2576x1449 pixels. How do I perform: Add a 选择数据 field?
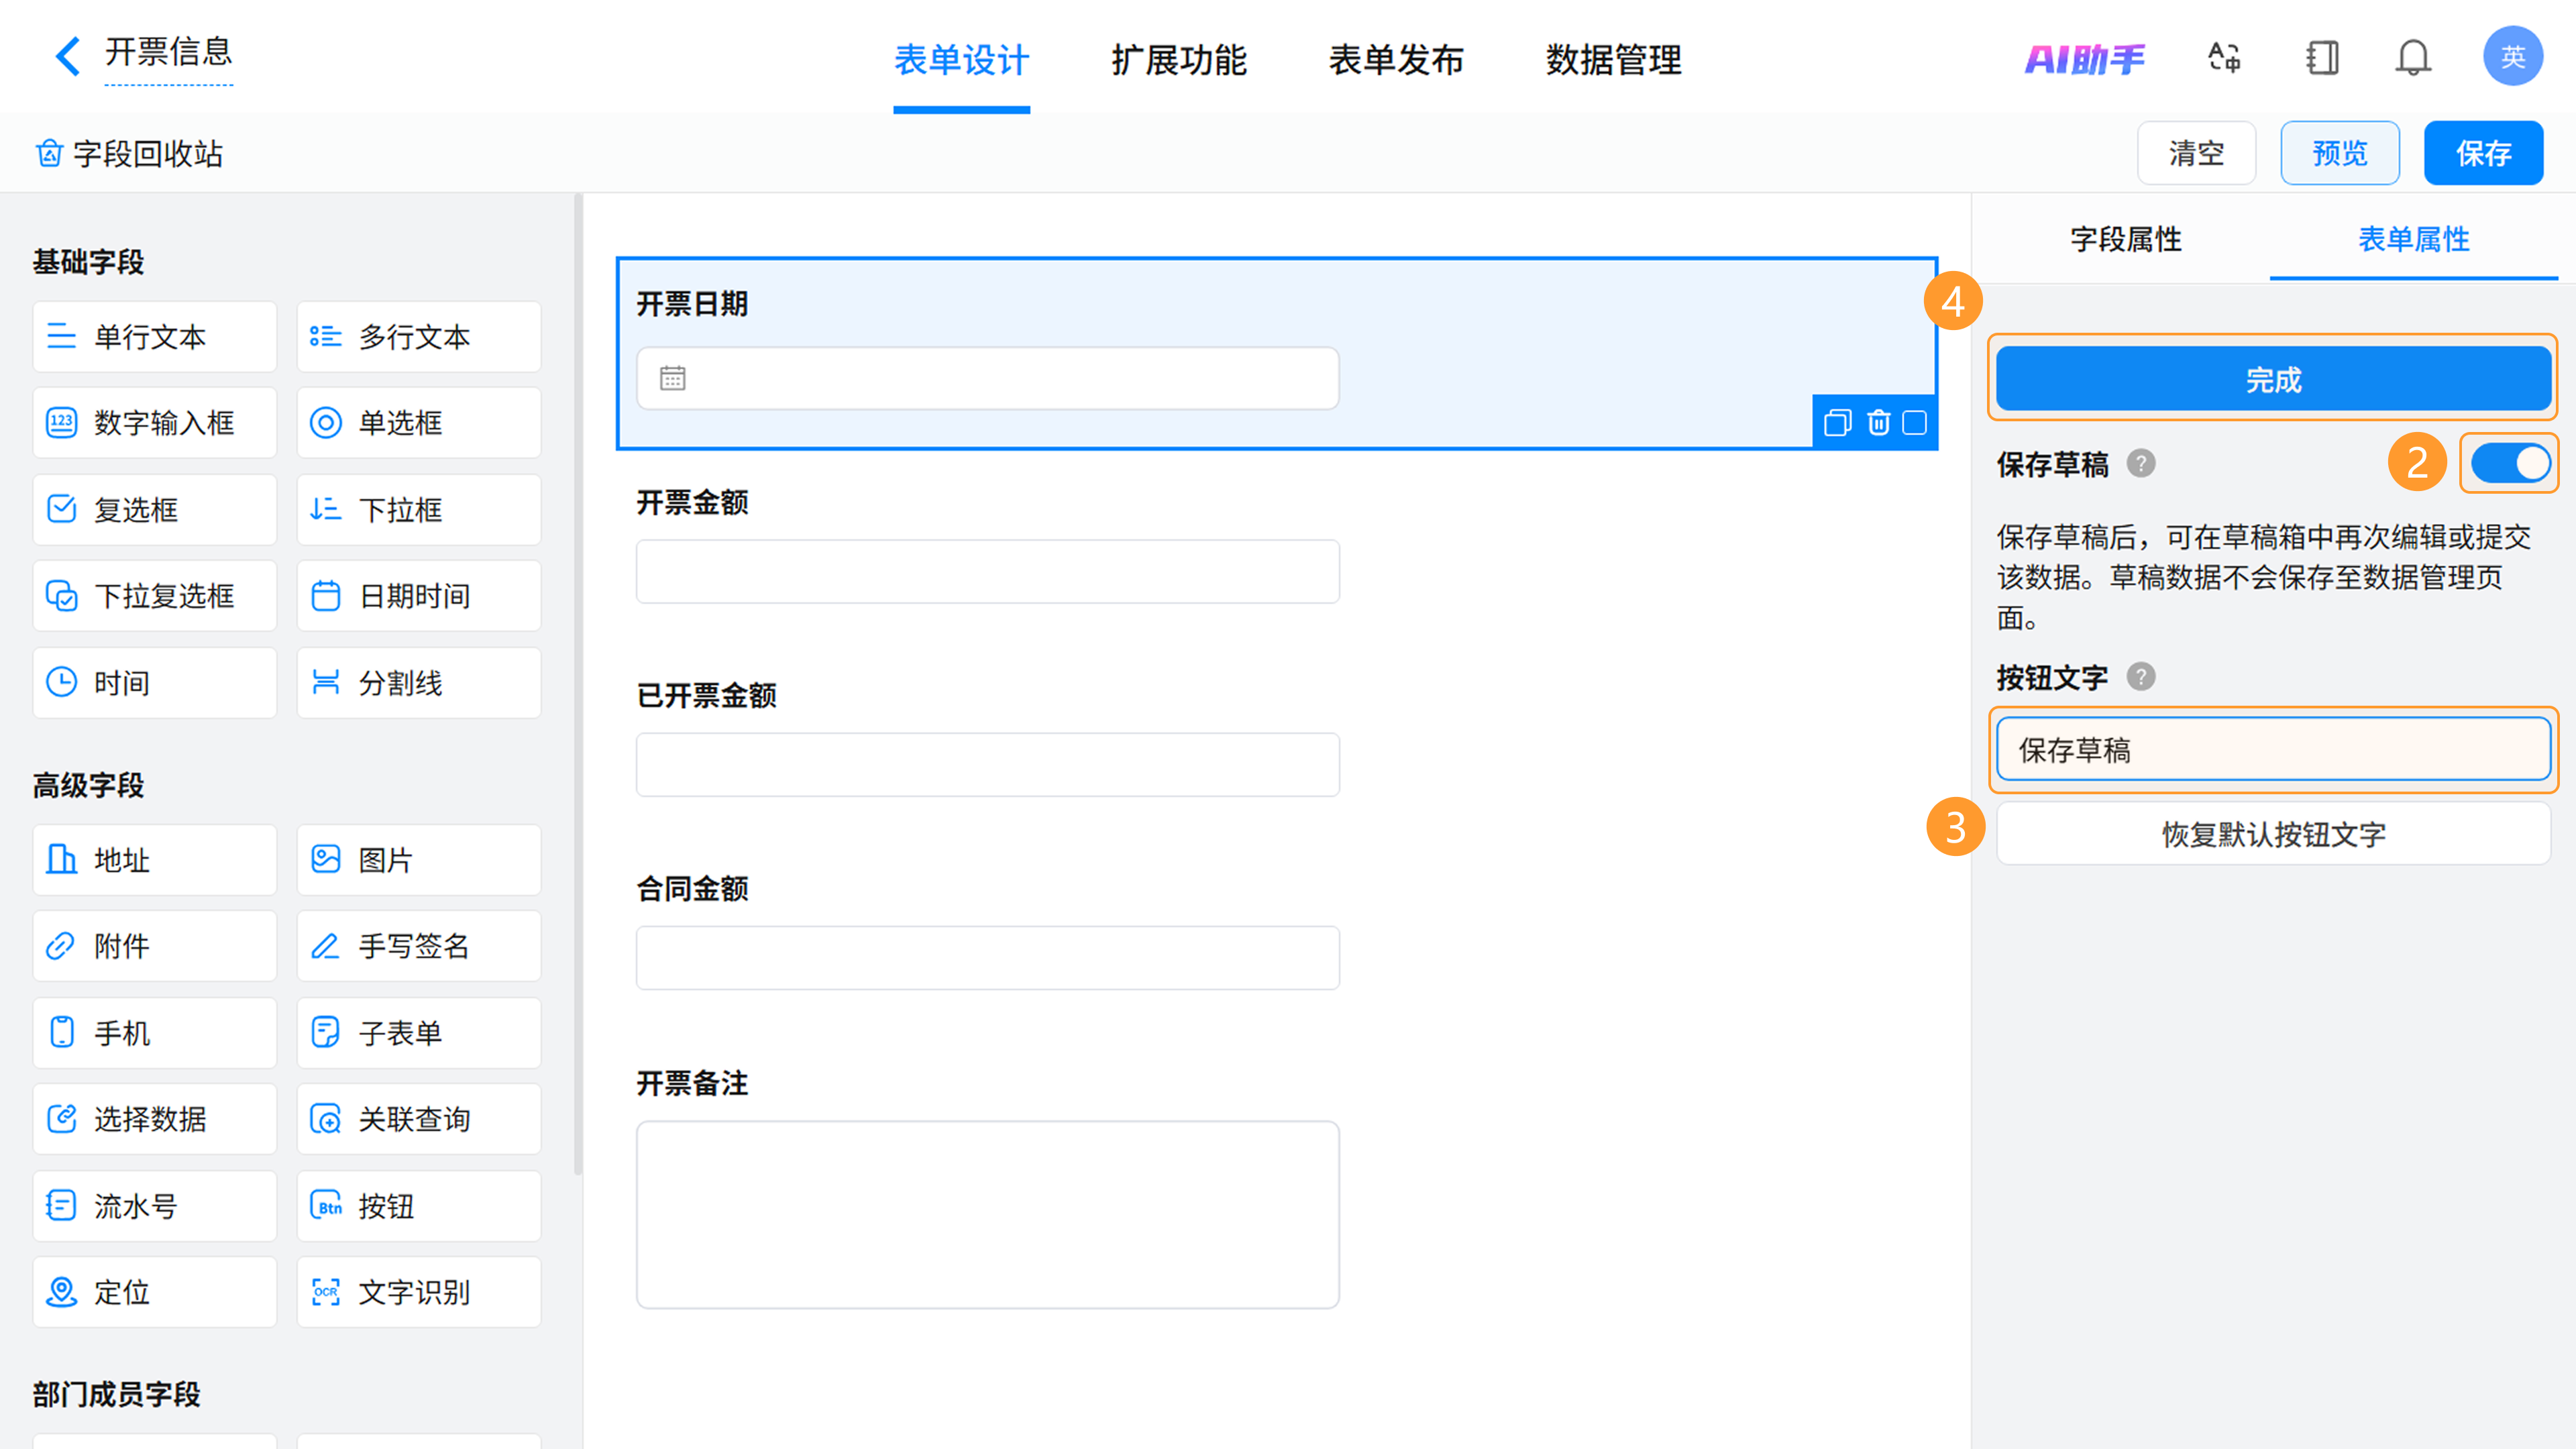tap(154, 1119)
